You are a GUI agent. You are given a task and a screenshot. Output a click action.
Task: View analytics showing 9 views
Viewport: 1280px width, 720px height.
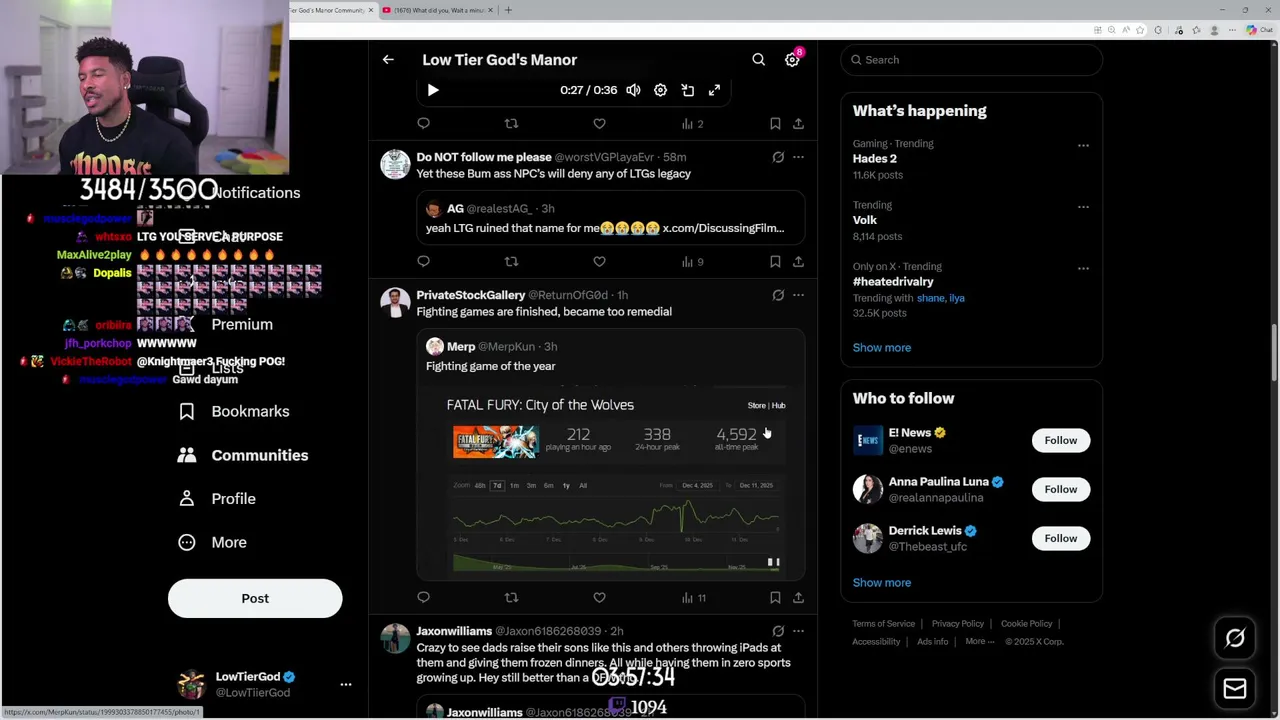point(692,262)
